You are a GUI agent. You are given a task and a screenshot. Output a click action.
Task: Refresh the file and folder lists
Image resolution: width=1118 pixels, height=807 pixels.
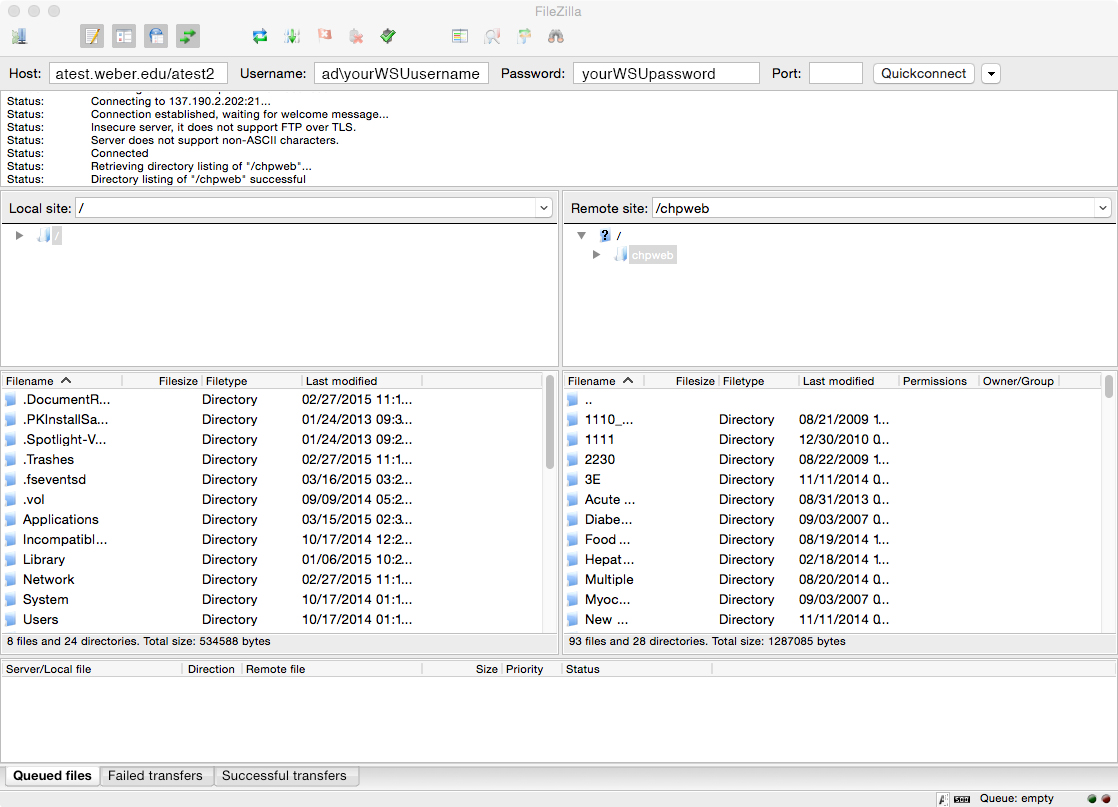(x=260, y=37)
